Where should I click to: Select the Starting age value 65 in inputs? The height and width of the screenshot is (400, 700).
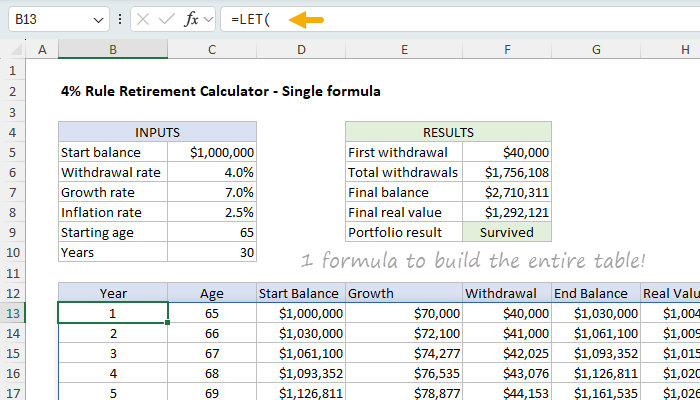point(212,233)
